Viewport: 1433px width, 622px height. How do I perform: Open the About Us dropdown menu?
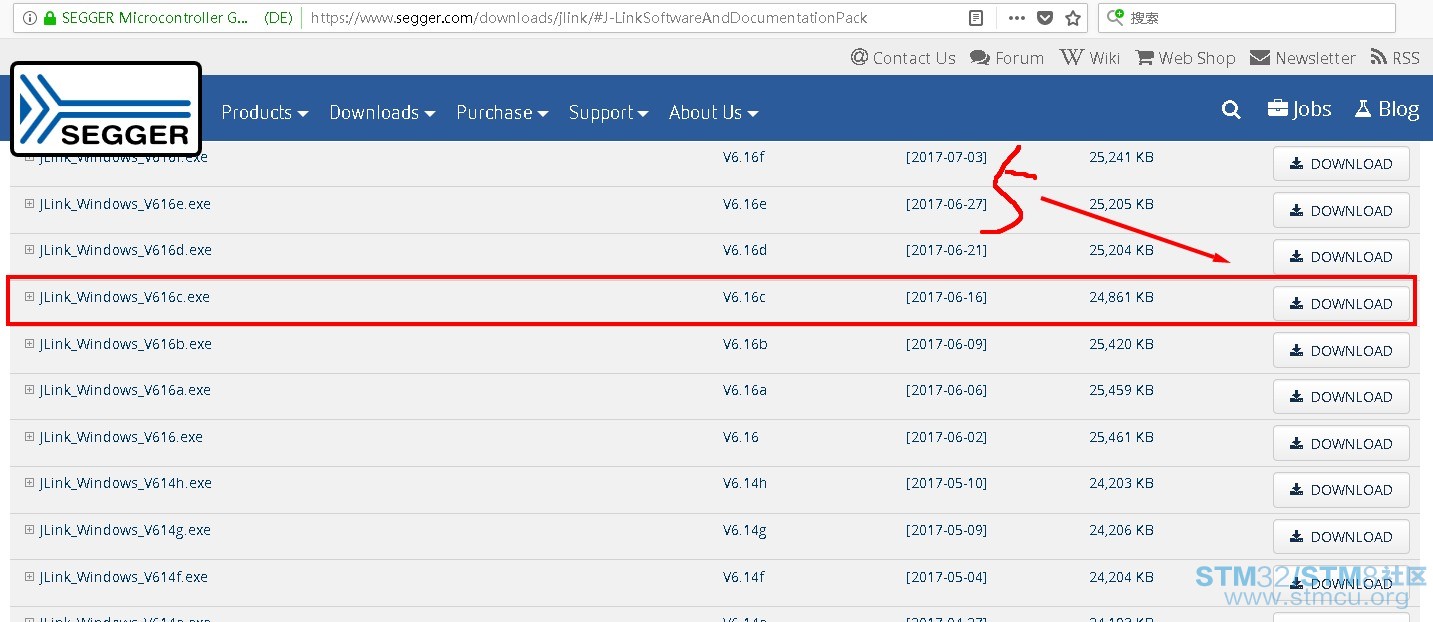coord(713,112)
